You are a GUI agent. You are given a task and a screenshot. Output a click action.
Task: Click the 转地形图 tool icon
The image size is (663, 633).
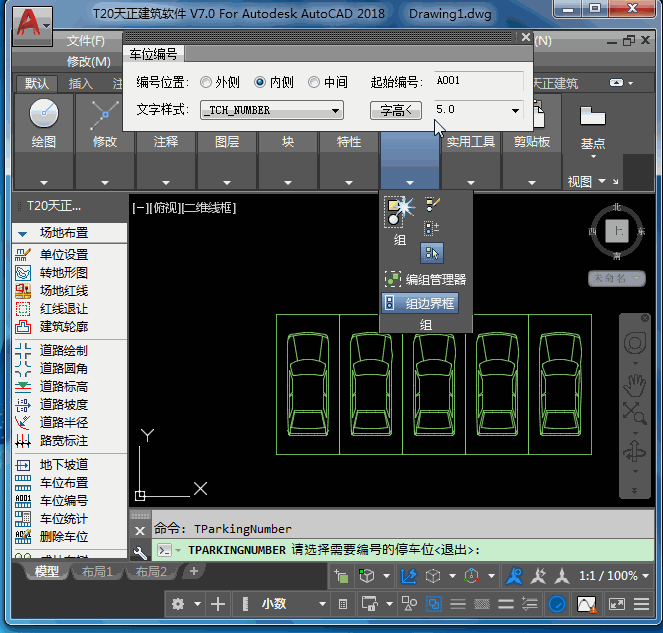click(23, 273)
